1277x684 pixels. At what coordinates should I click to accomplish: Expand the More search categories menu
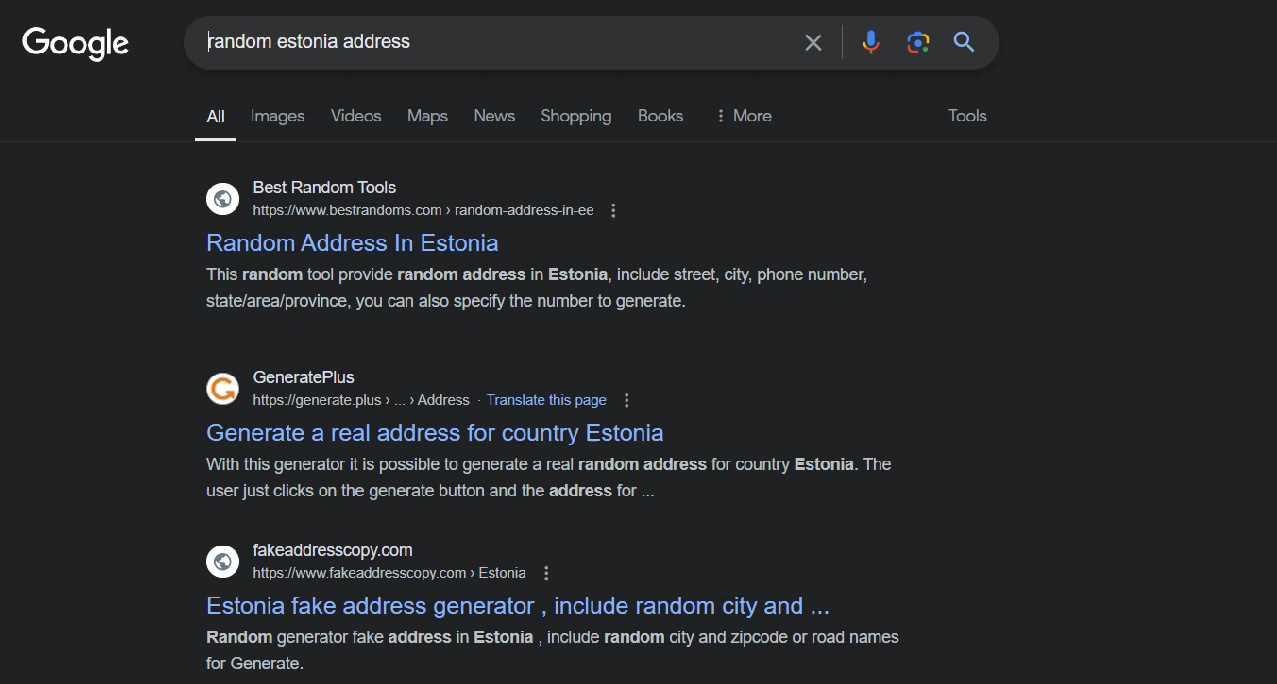click(x=743, y=116)
